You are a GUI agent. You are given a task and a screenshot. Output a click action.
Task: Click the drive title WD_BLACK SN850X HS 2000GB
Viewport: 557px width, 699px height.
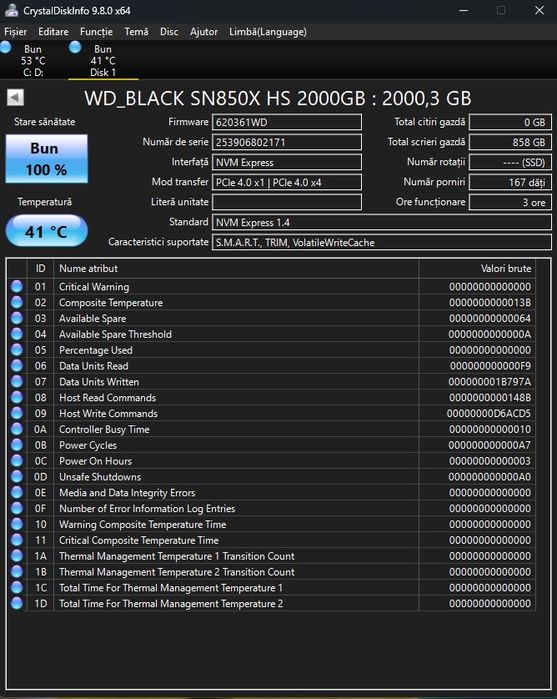click(x=278, y=98)
